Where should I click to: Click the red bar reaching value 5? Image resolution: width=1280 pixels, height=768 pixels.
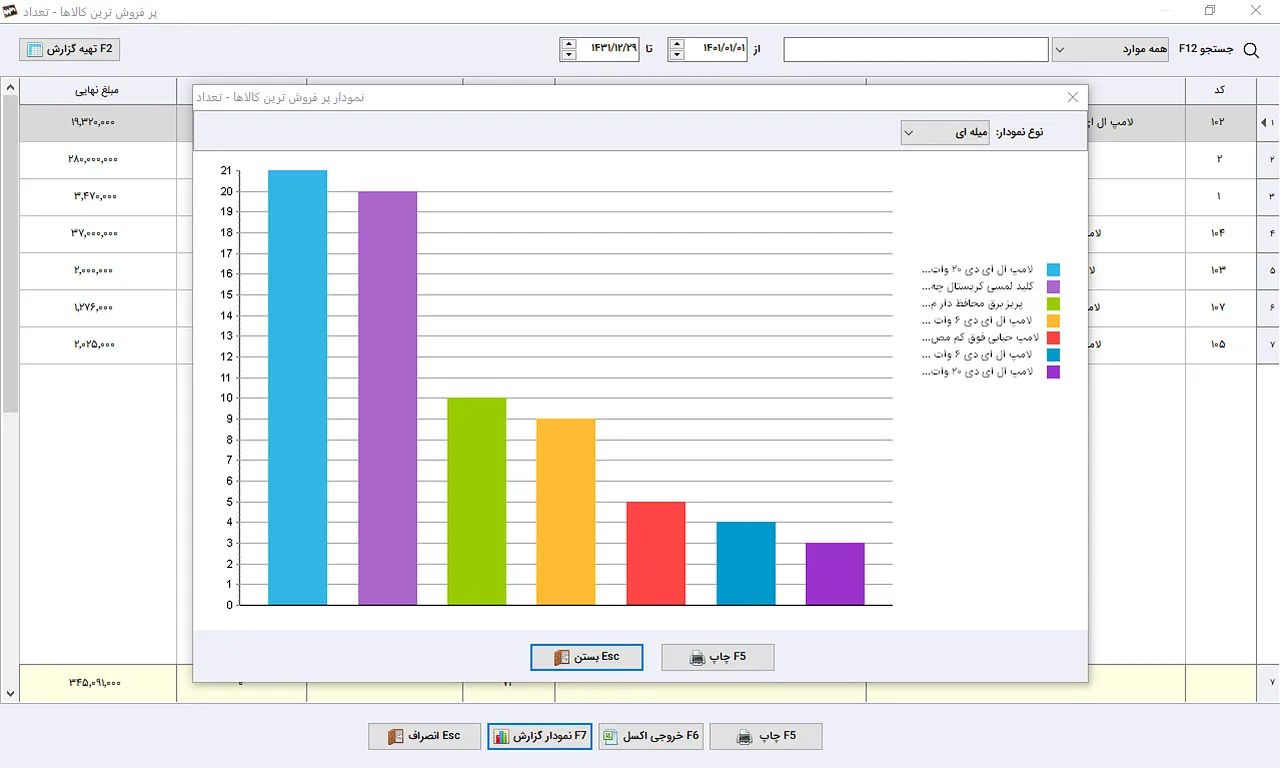point(656,553)
